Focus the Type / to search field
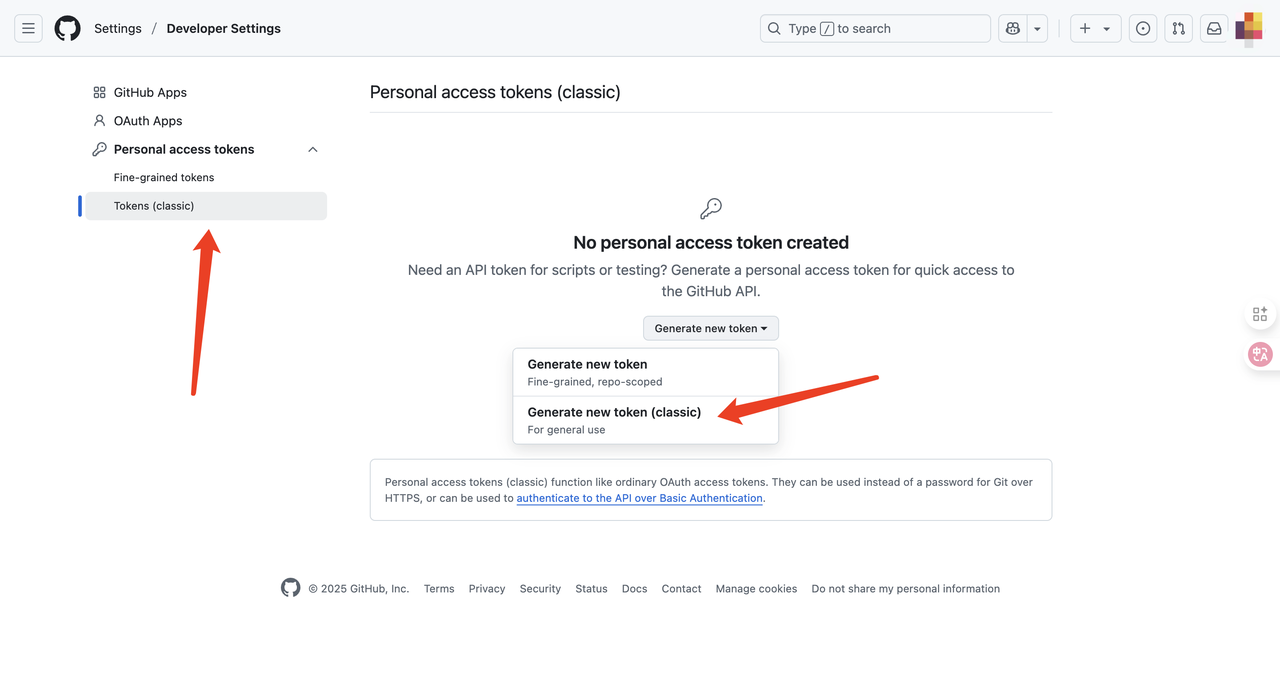Viewport: 1280px width, 691px height. [875, 29]
